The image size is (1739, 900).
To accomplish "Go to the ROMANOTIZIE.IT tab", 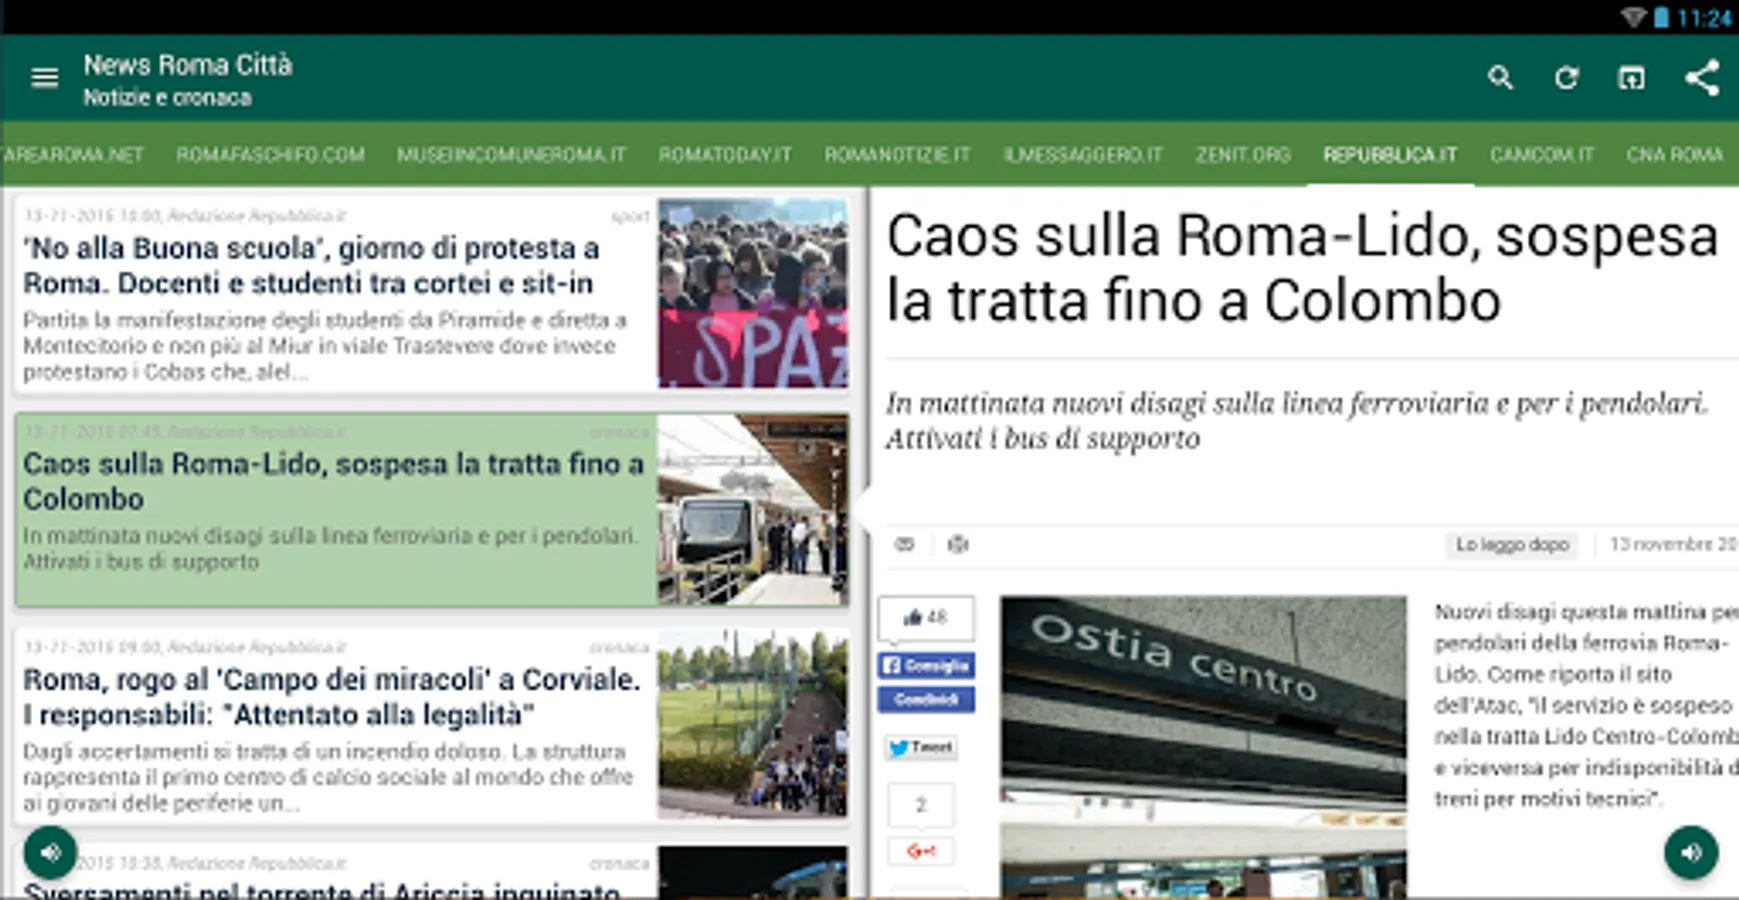I will coord(897,155).
